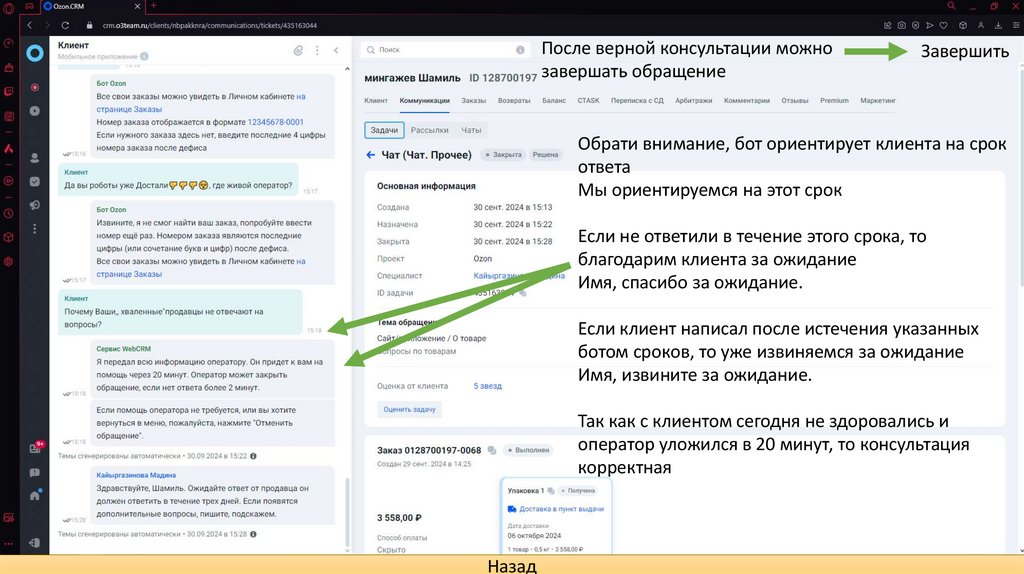
Task: Open Twitch from the browser sidebar
Action: [x=8, y=92]
